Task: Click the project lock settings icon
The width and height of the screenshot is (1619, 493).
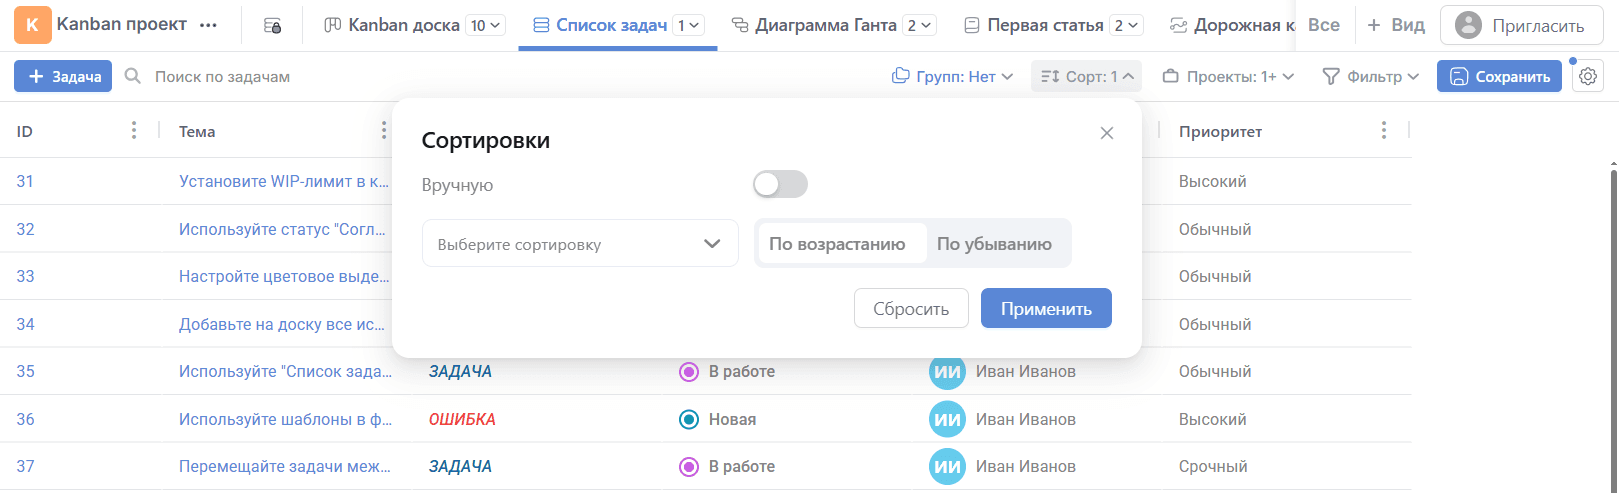Action: pyautogui.click(x=272, y=26)
